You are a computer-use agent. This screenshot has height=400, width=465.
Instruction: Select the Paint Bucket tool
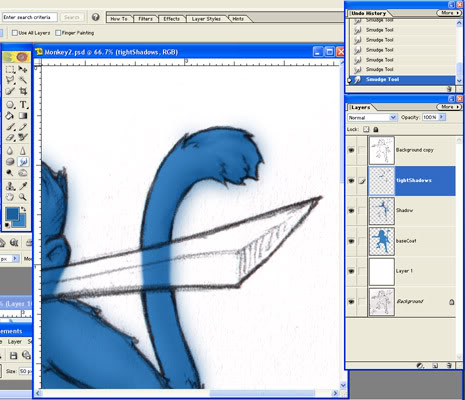pyautogui.click(x=10, y=116)
